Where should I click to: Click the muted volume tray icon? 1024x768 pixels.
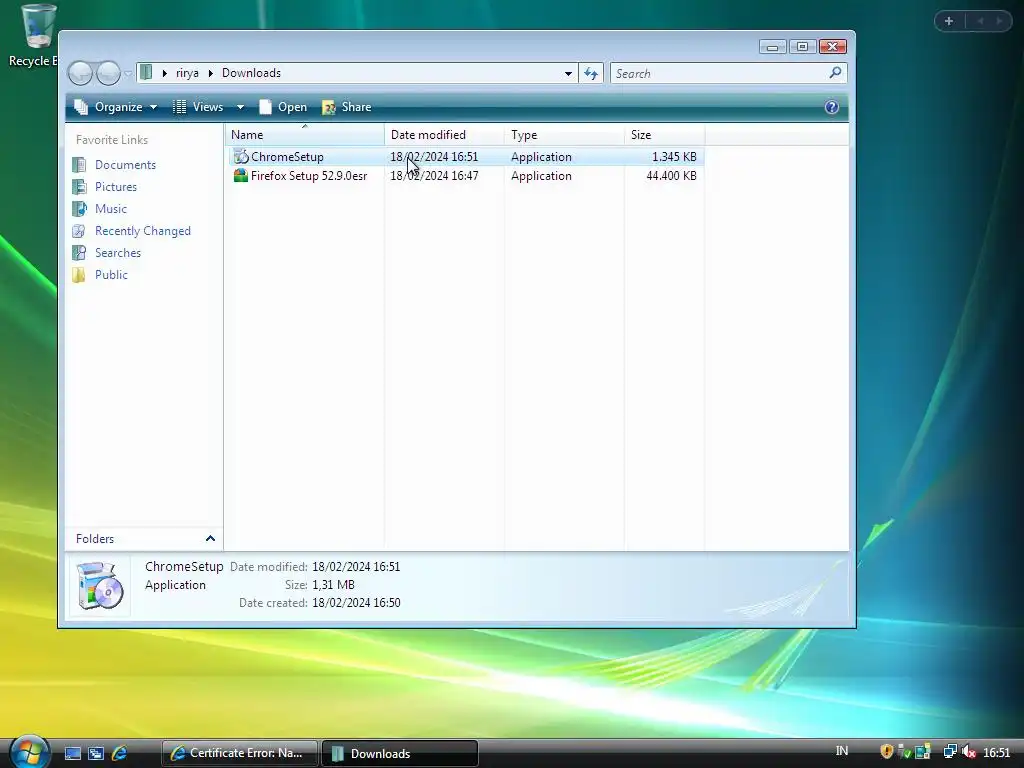pos(969,752)
